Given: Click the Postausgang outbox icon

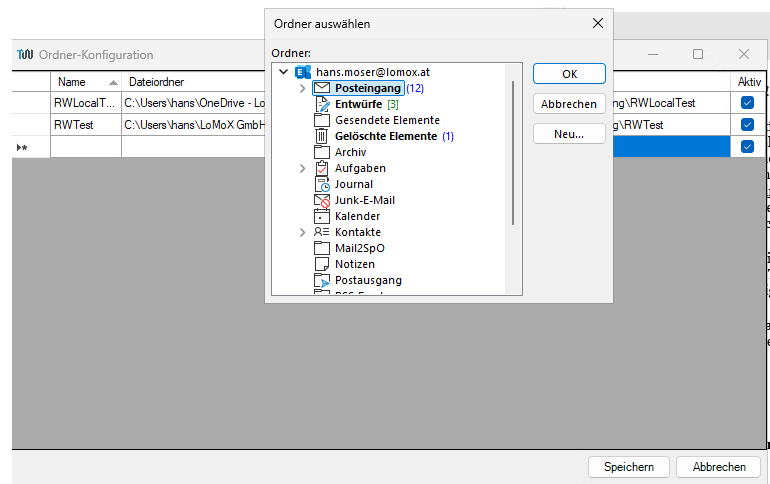Looking at the screenshot, I should 322,280.
